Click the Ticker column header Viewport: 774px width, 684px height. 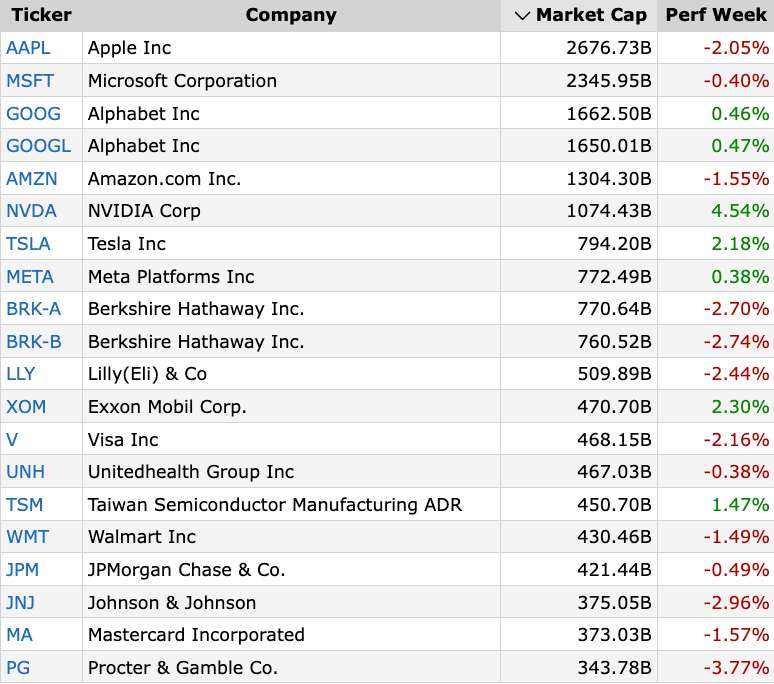41,15
